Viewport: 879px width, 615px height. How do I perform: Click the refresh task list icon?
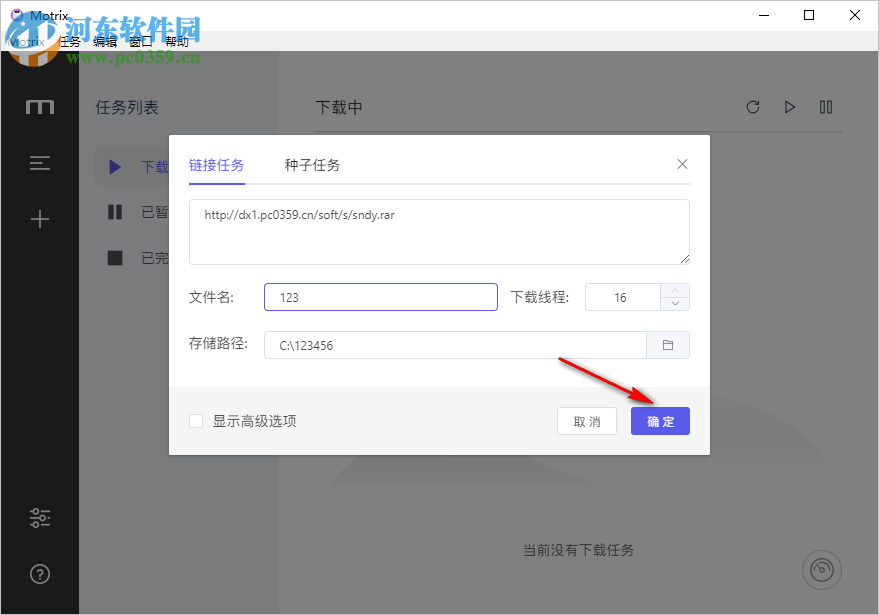(753, 107)
